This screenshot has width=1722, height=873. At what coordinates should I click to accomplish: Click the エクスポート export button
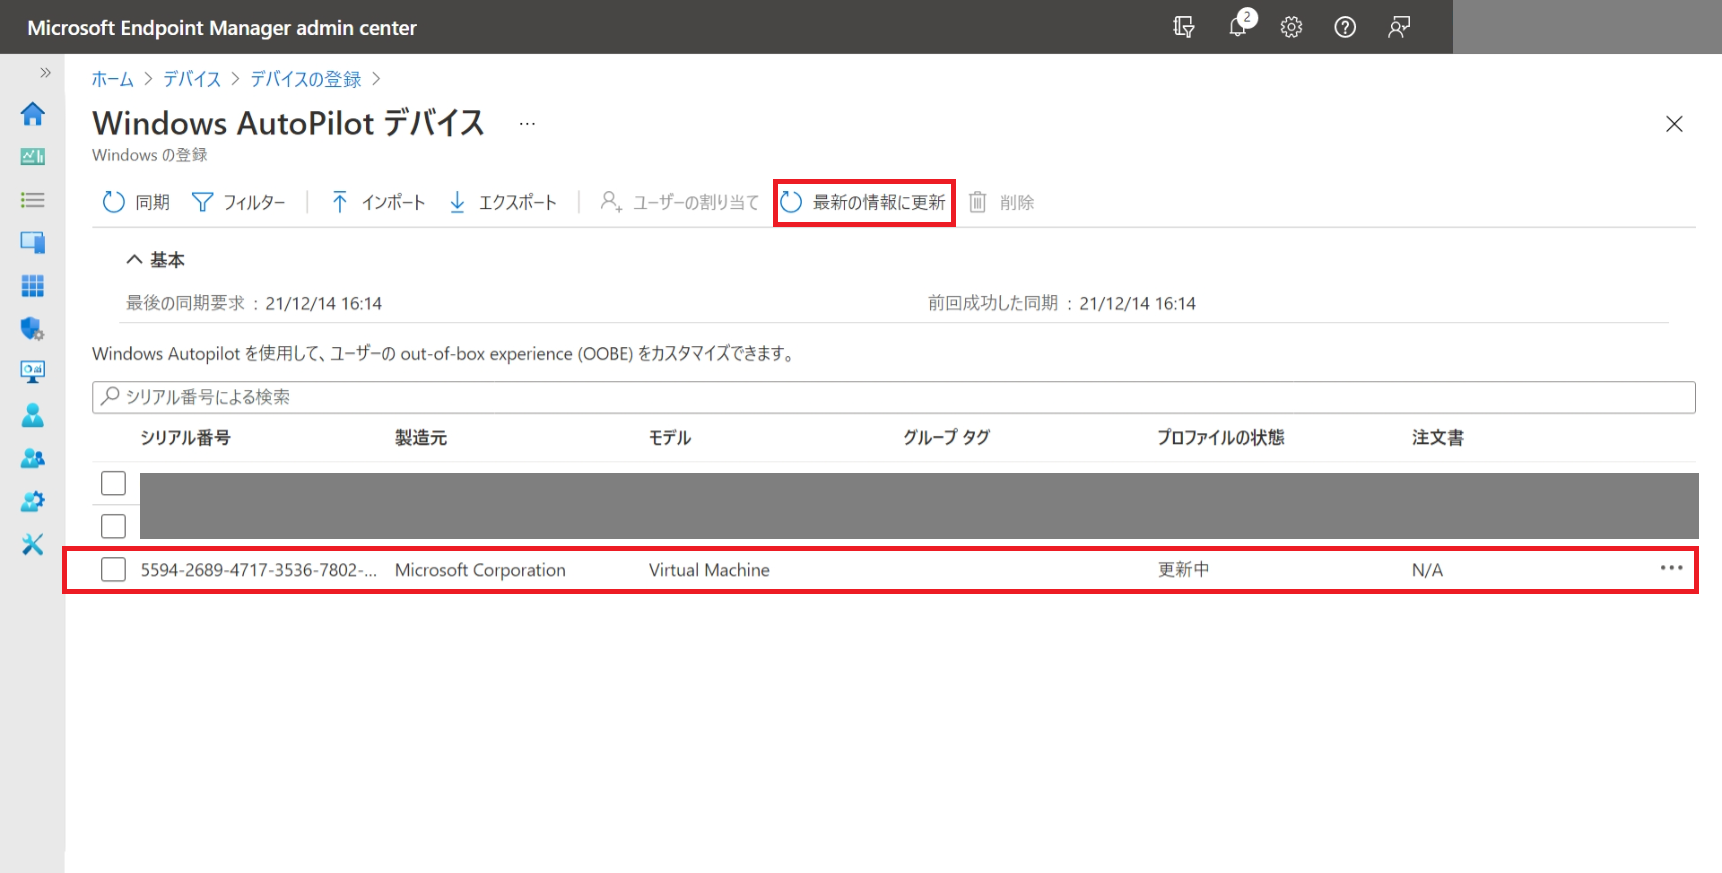[502, 202]
